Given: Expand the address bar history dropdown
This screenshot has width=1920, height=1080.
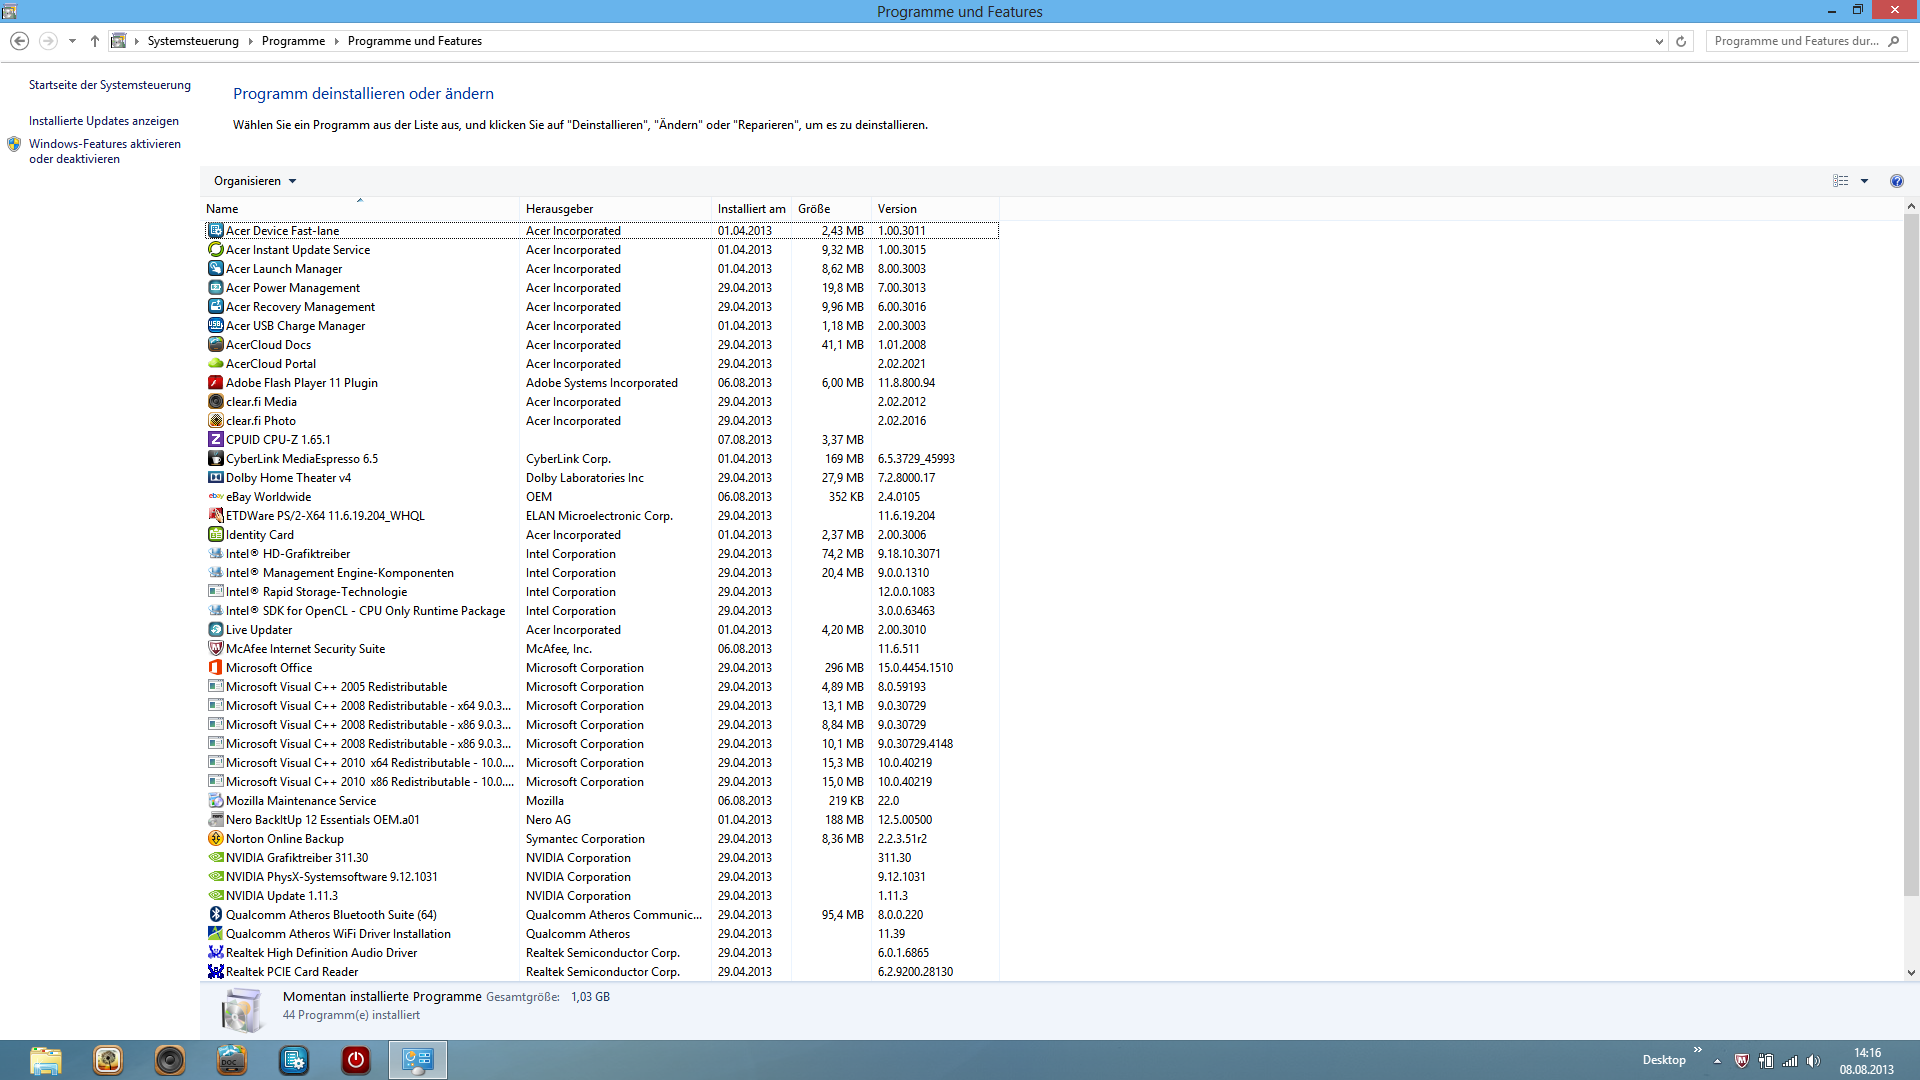Looking at the screenshot, I should coord(1659,41).
